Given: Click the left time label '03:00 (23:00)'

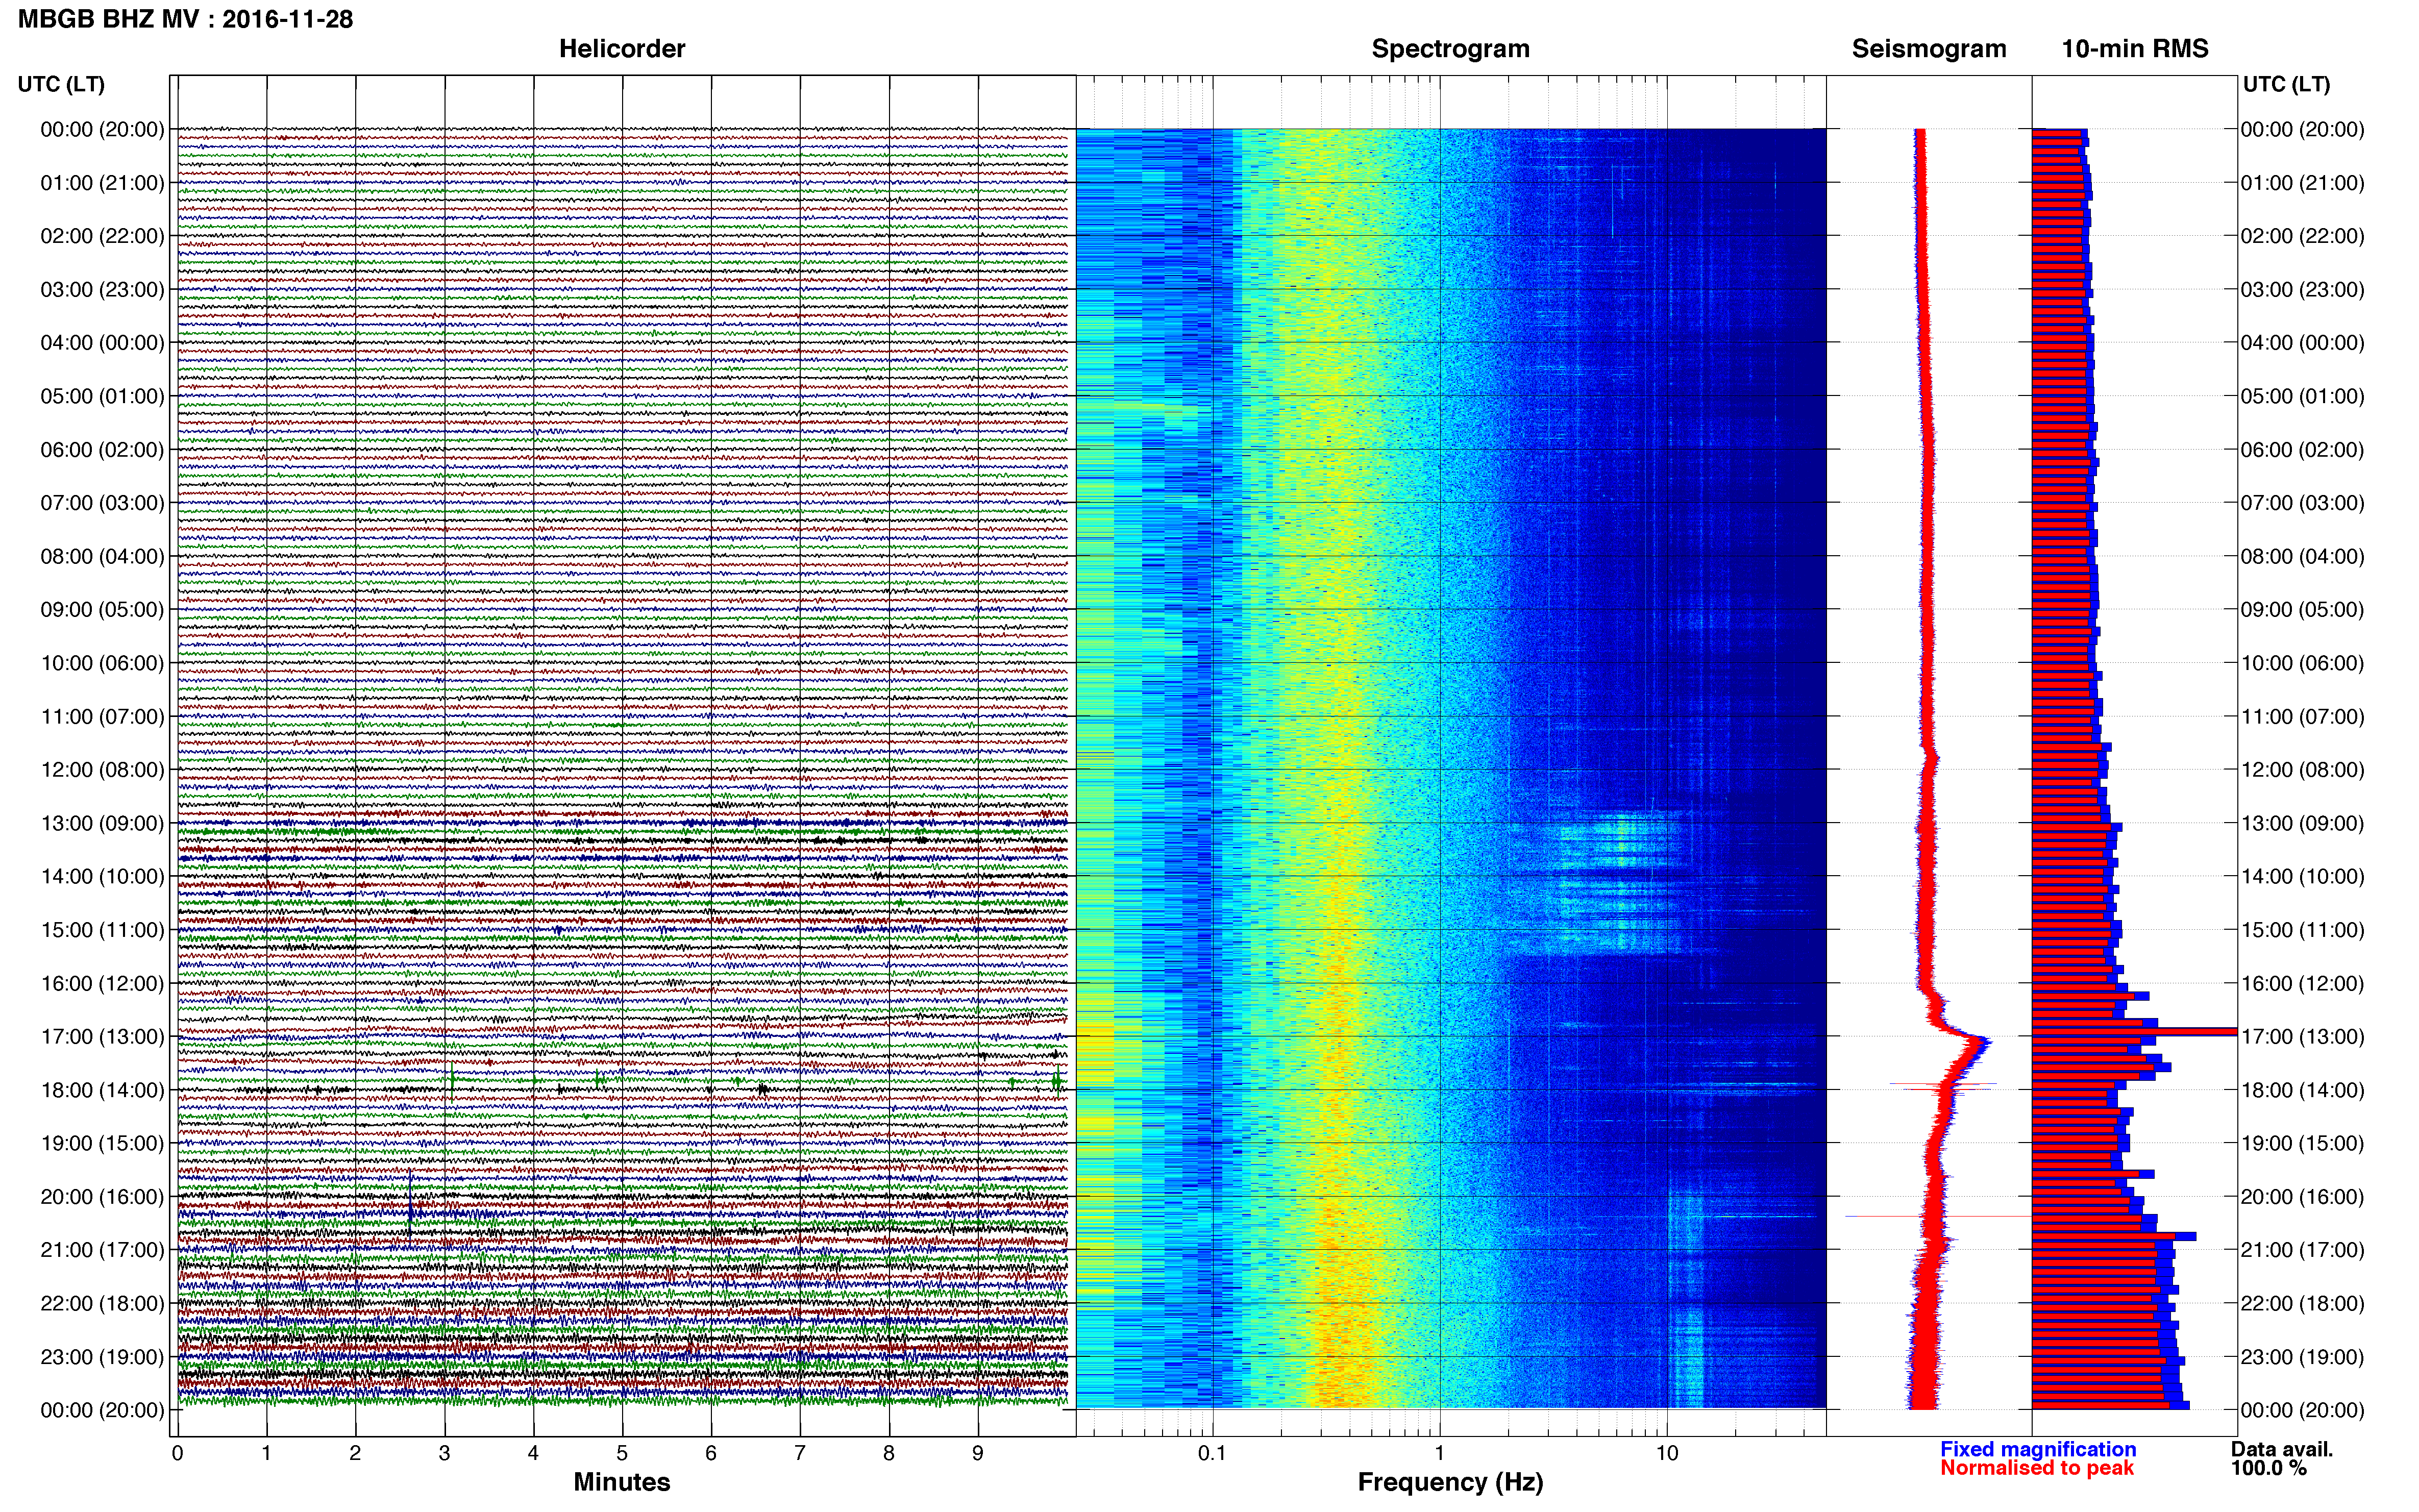Looking at the screenshot, I should coord(102,290).
